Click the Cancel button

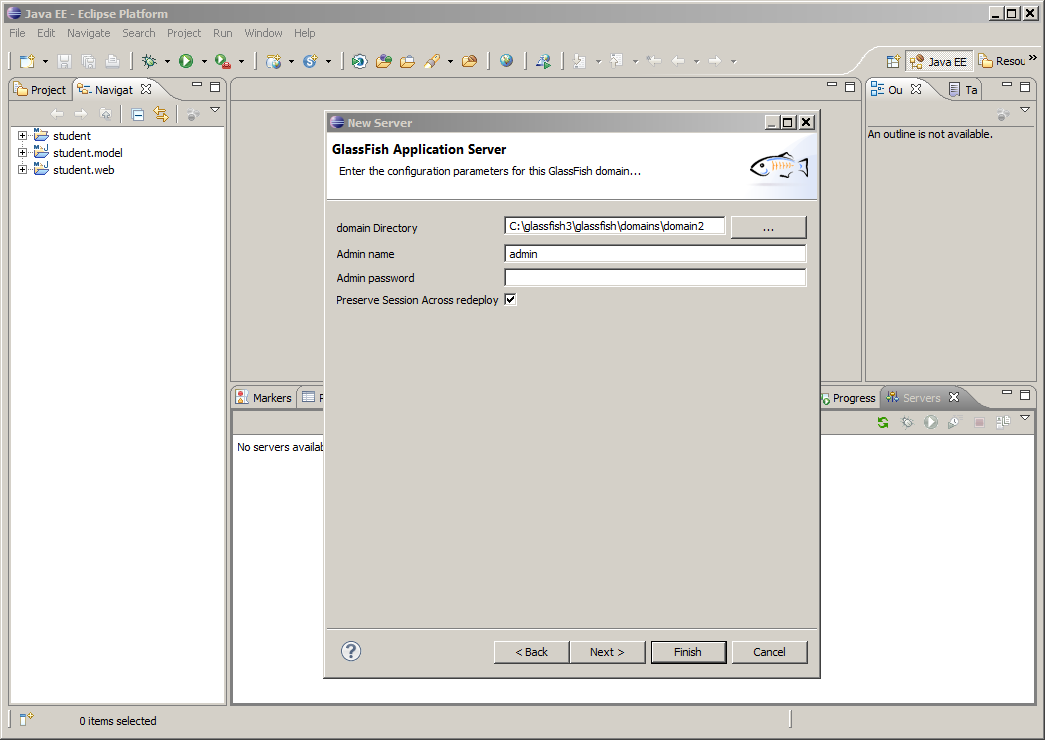pos(769,652)
